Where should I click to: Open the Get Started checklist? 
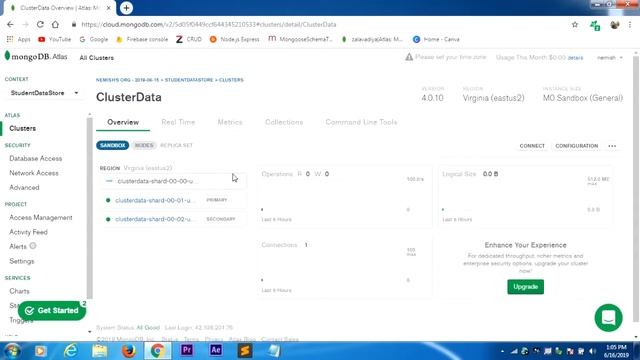click(x=52, y=311)
